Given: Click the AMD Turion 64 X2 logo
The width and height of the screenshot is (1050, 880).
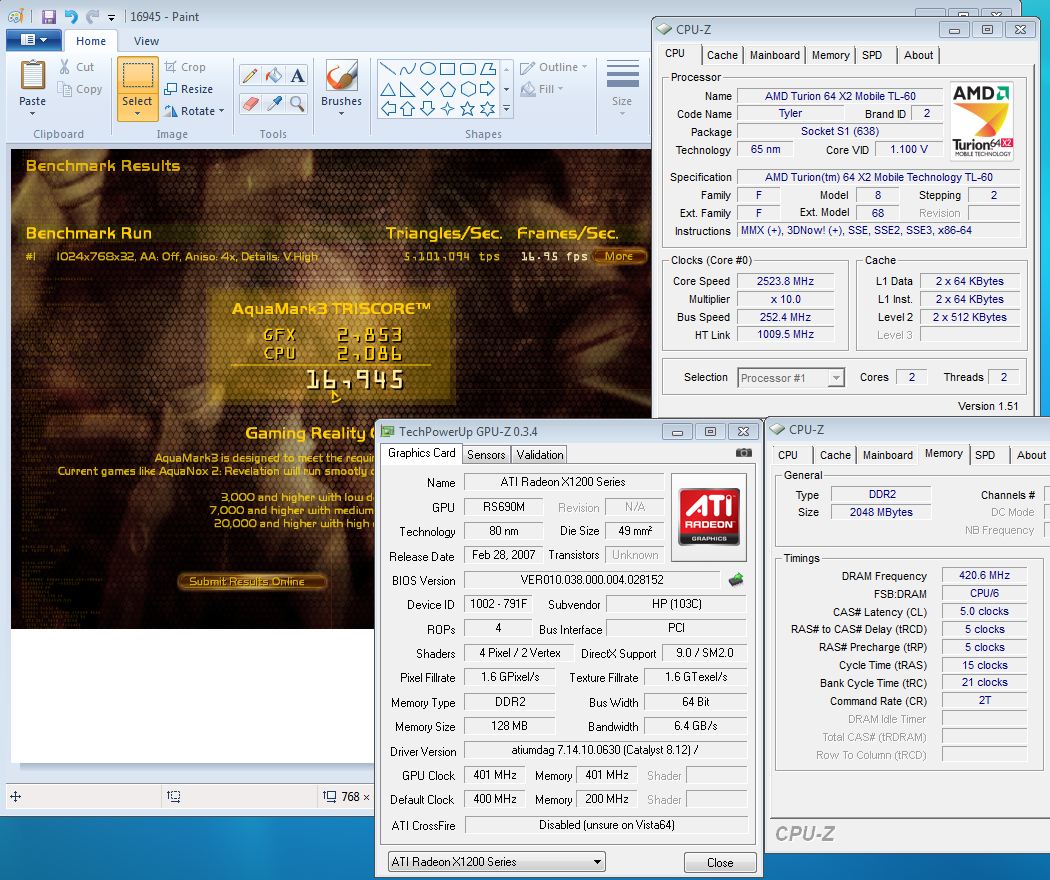Looking at the screenshot, I should tap(982, 121).
